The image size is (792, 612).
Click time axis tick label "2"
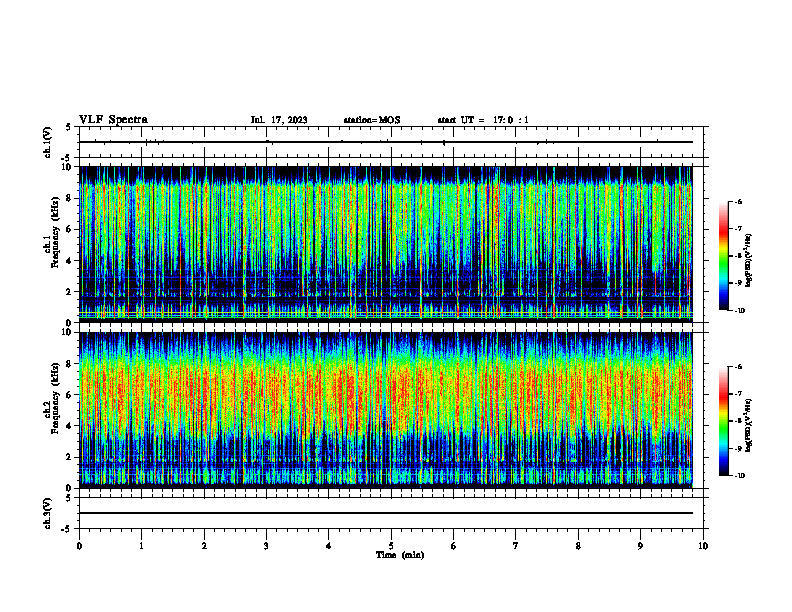[x=204, y=546]
